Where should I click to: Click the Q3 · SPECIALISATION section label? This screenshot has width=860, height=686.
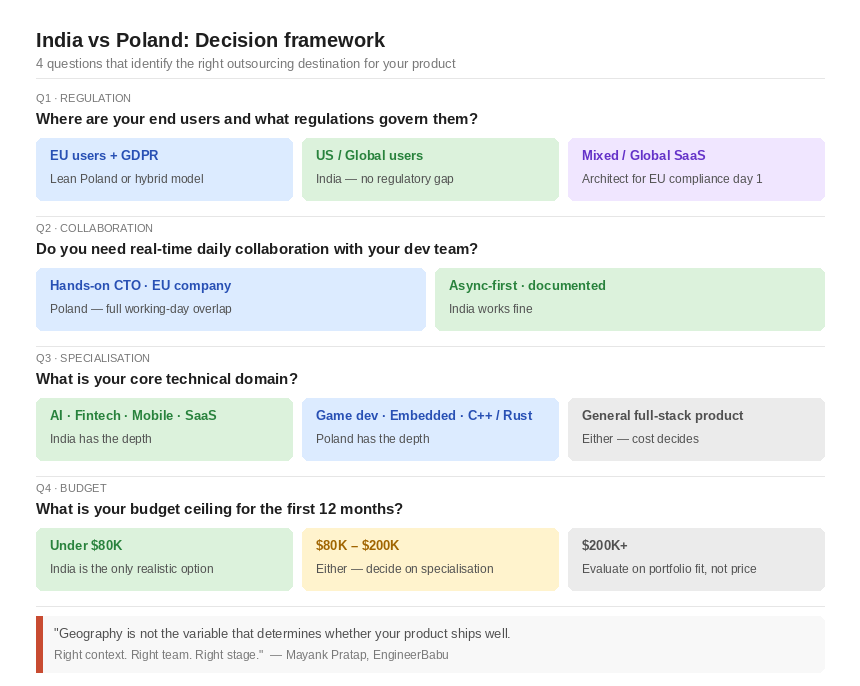93,358
